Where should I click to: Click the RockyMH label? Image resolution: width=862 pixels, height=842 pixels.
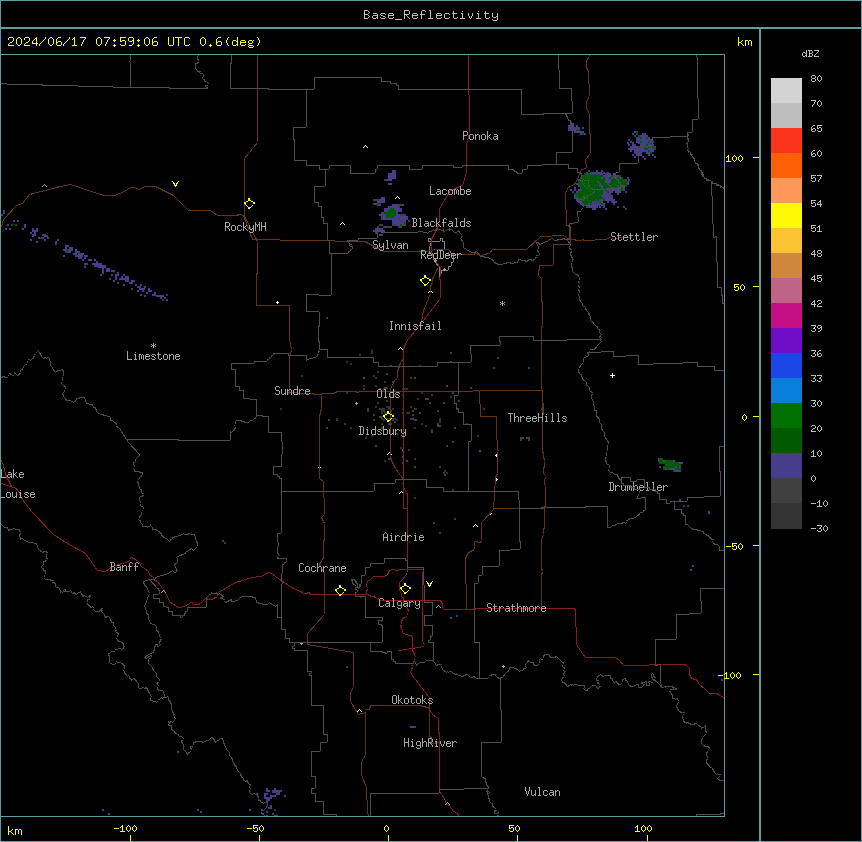(245, 227)
